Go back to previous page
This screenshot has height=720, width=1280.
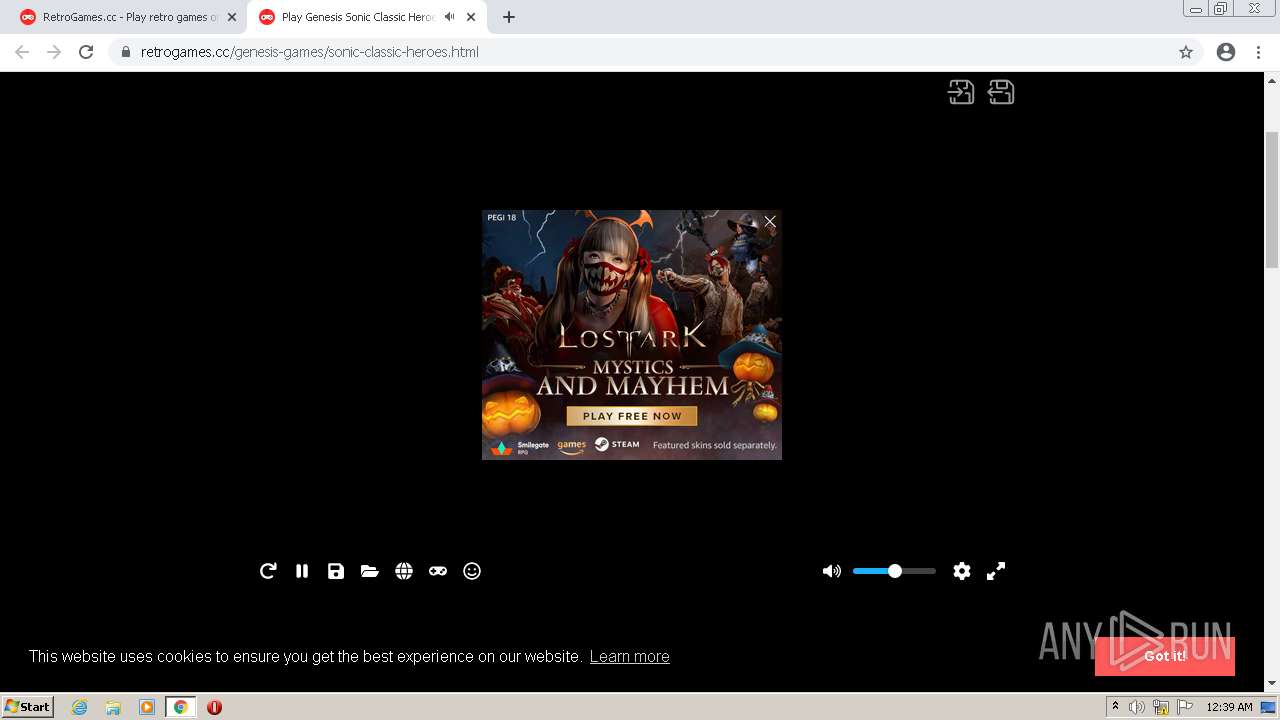(22, 52)
